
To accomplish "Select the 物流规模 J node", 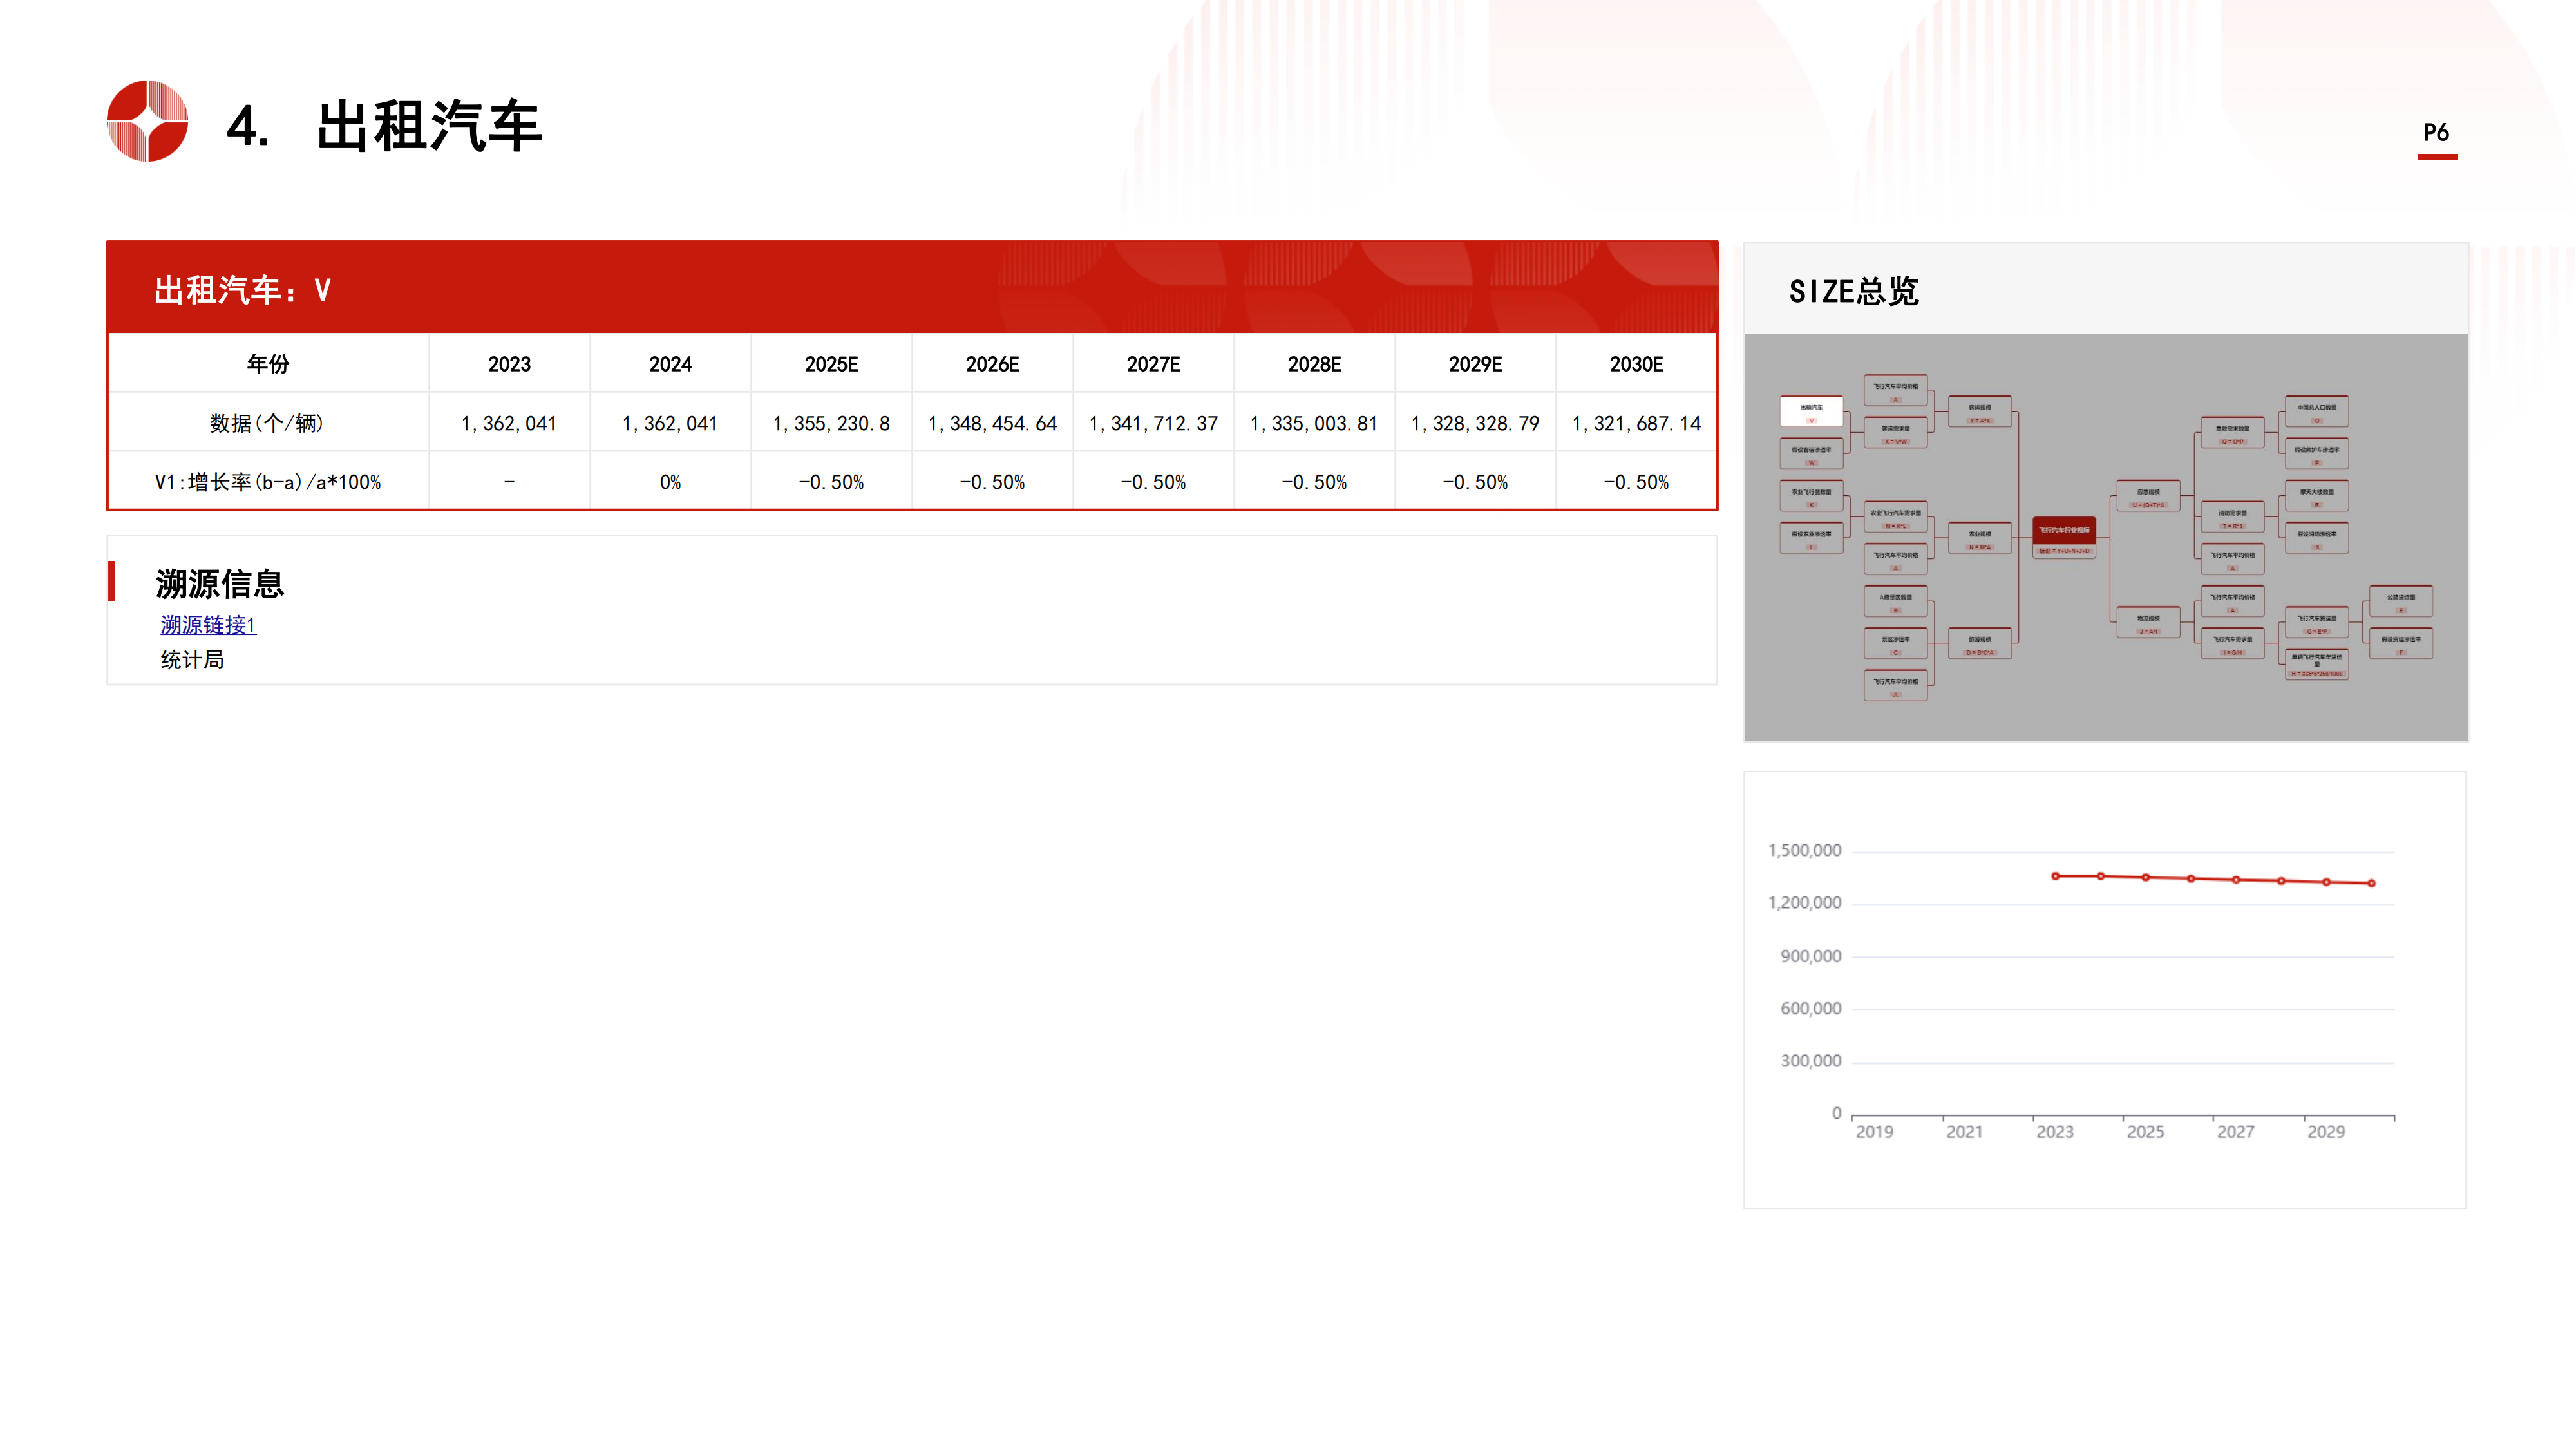I will pos(2148,623).
